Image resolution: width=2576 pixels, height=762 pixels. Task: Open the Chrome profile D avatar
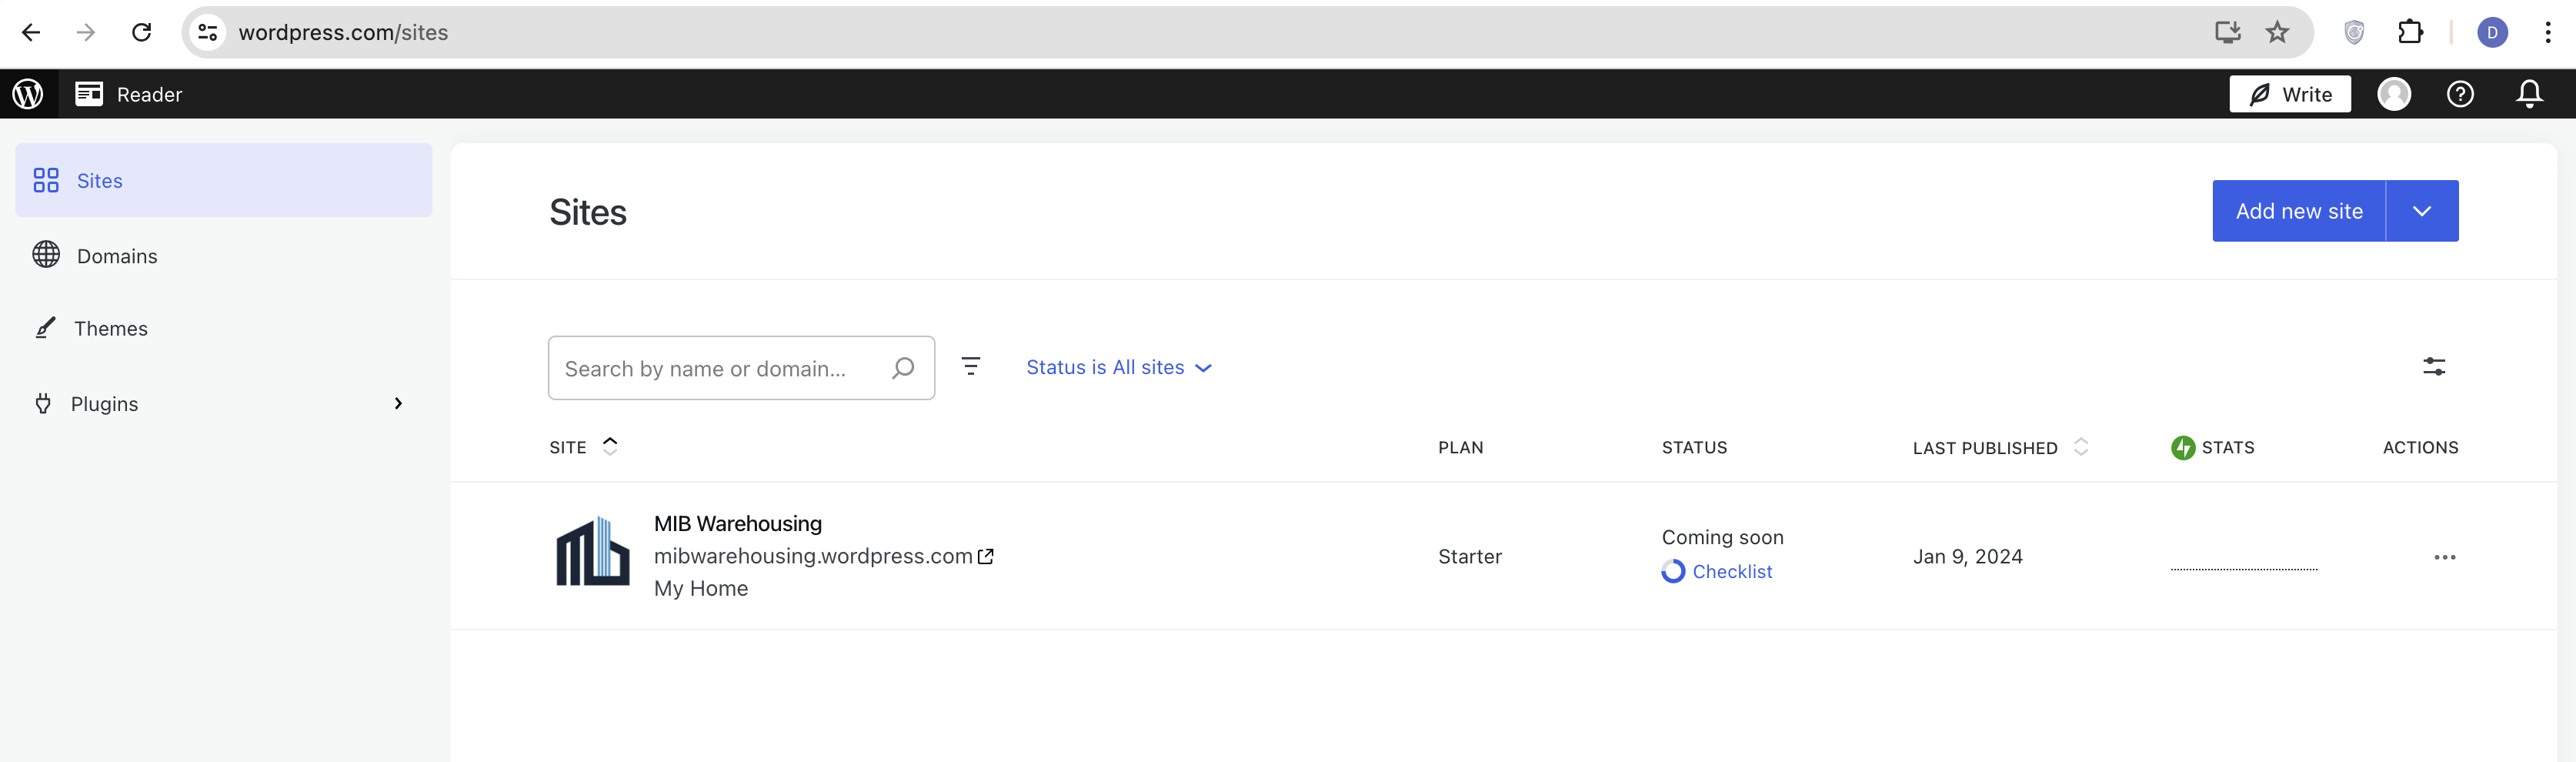[x=2492, y=33]
